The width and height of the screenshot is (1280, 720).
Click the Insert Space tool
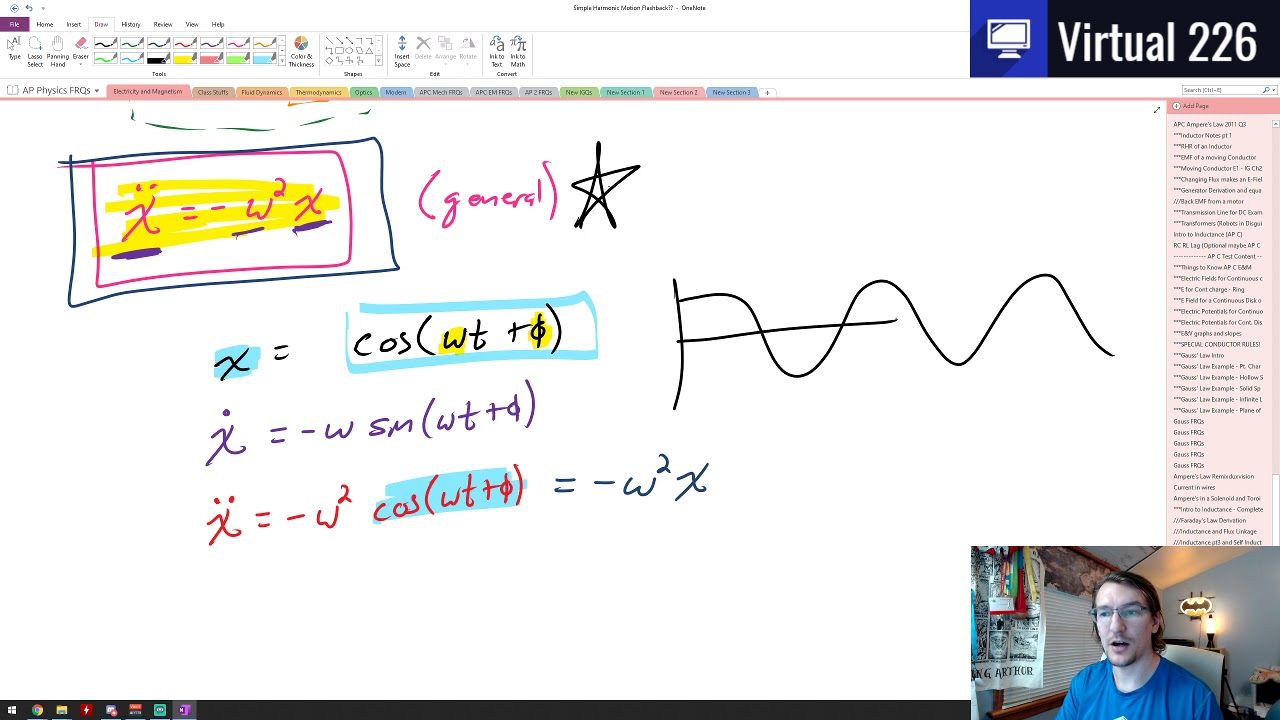point(402,52)
